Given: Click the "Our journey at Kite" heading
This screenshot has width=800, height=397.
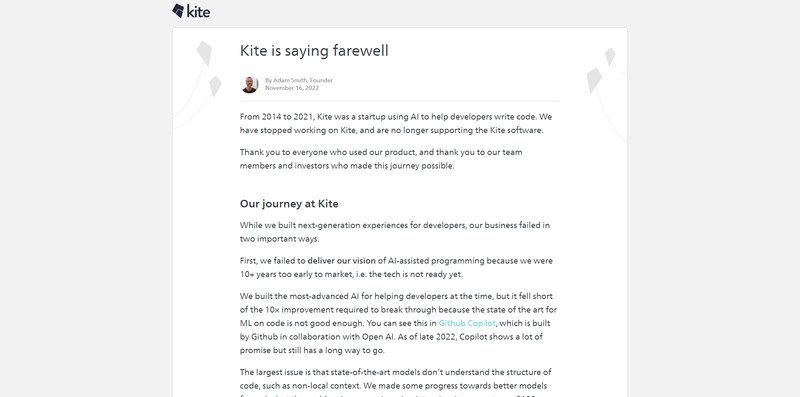Looking at the screenshot, I should tap(289, 204).
